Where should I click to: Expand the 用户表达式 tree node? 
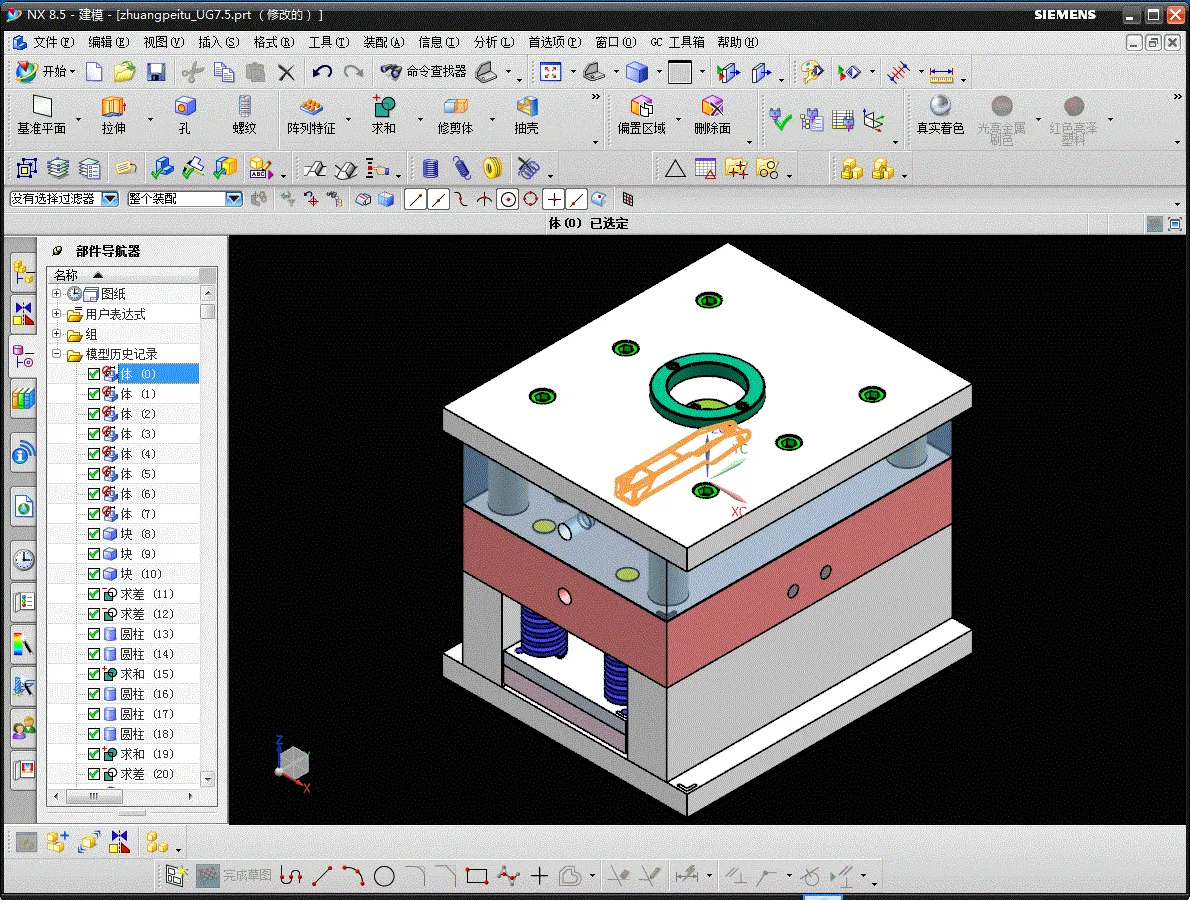click(x=56, y=313)
